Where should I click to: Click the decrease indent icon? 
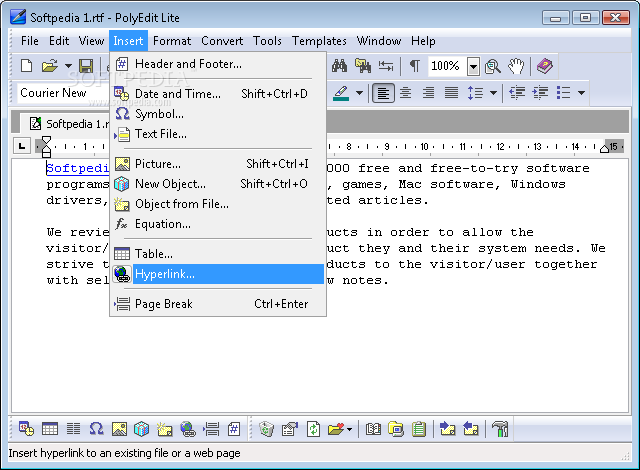click(x=517, y=93)
